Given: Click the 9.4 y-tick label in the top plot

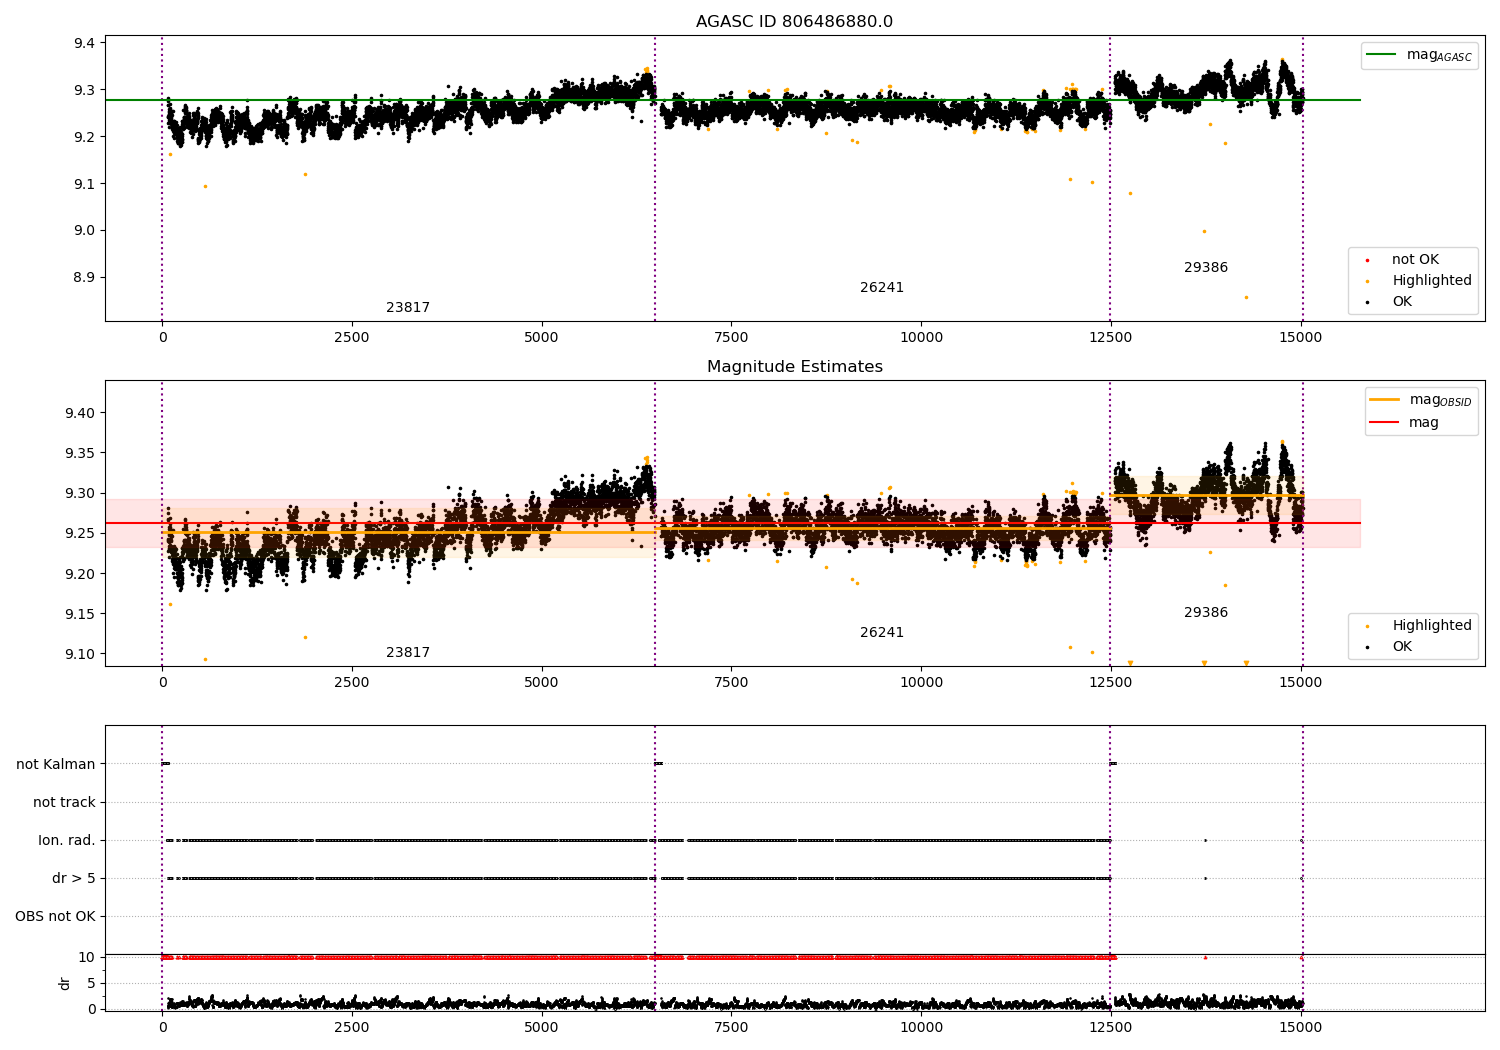Looking at the screenshot, I should click(84, 43).
